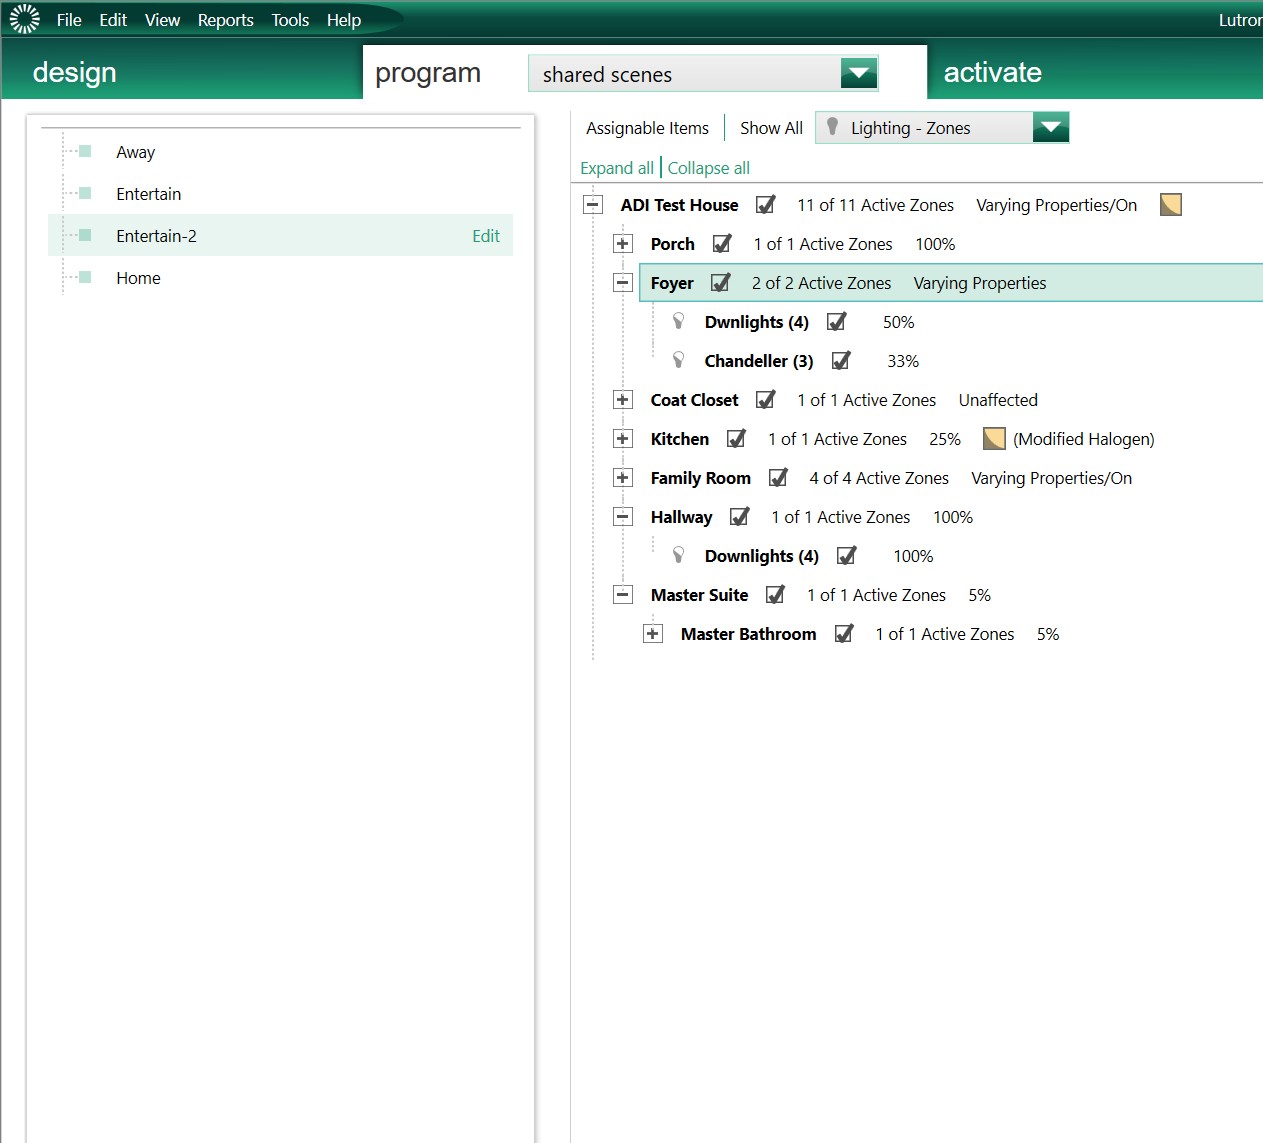Click Edit next to Entertain-2
1263x1143 pixels.
(x=486, y=236)
